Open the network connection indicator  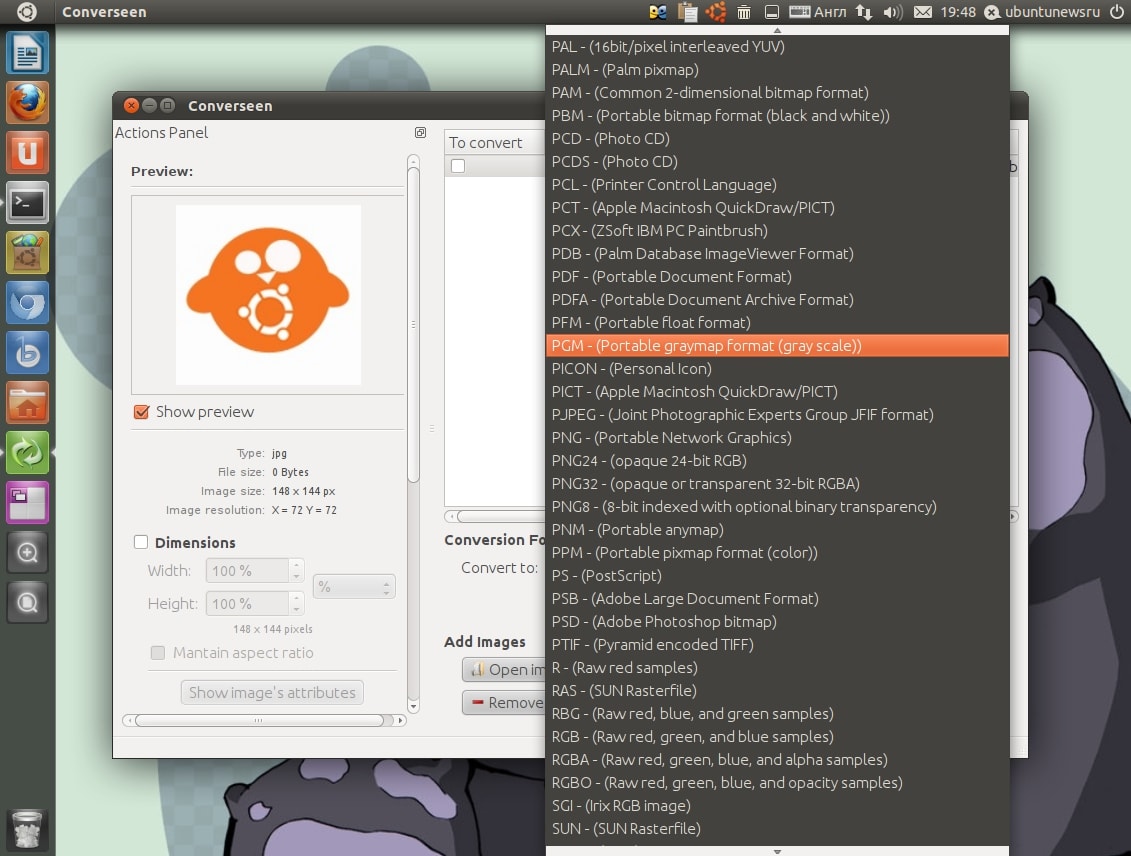coord(863,12)
